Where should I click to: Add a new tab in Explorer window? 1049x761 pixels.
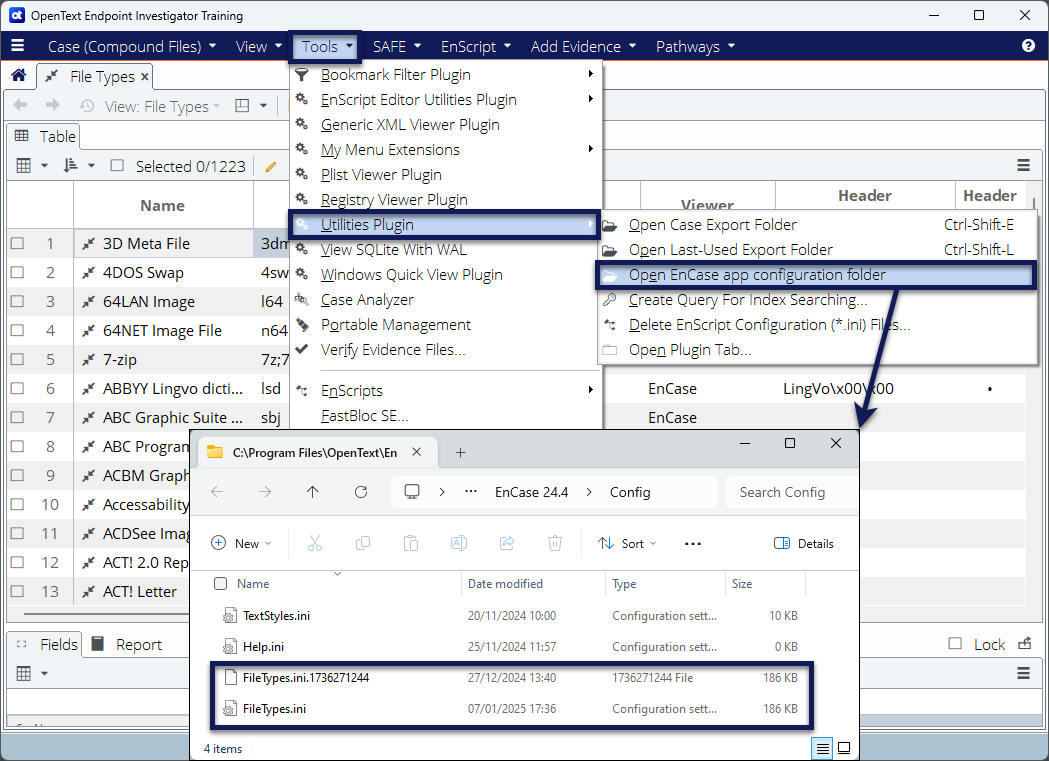460,453
